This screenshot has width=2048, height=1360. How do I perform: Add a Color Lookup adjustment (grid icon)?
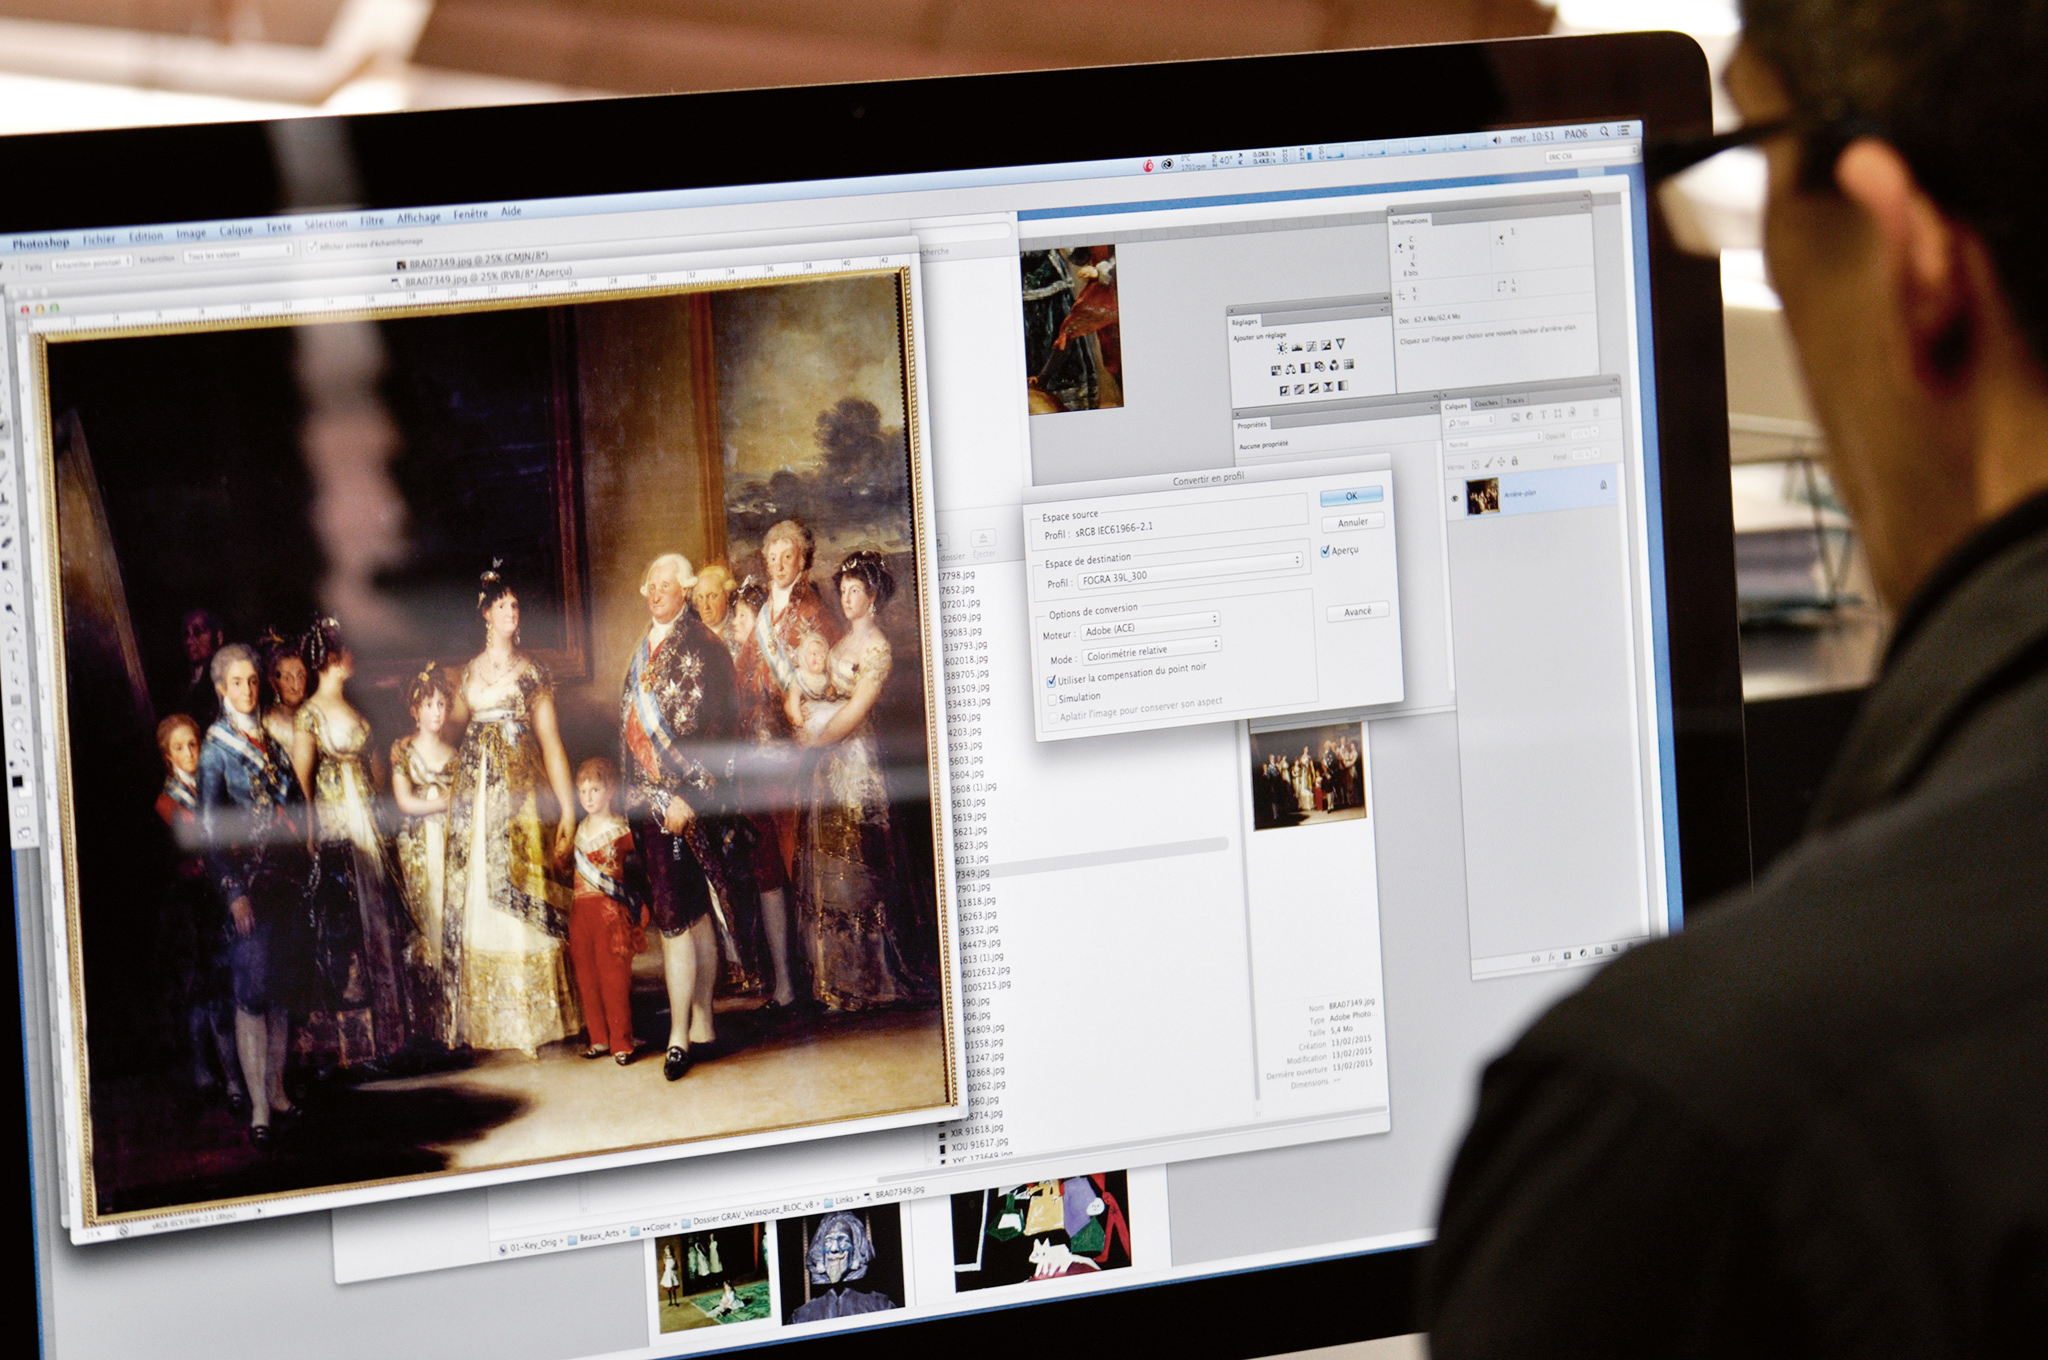click(1349, 364)
